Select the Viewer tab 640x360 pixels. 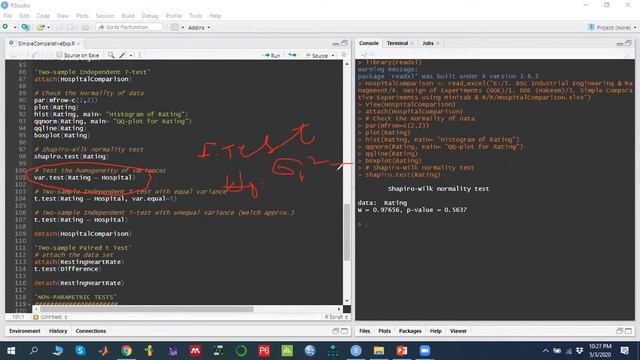[x=458, y=331]
